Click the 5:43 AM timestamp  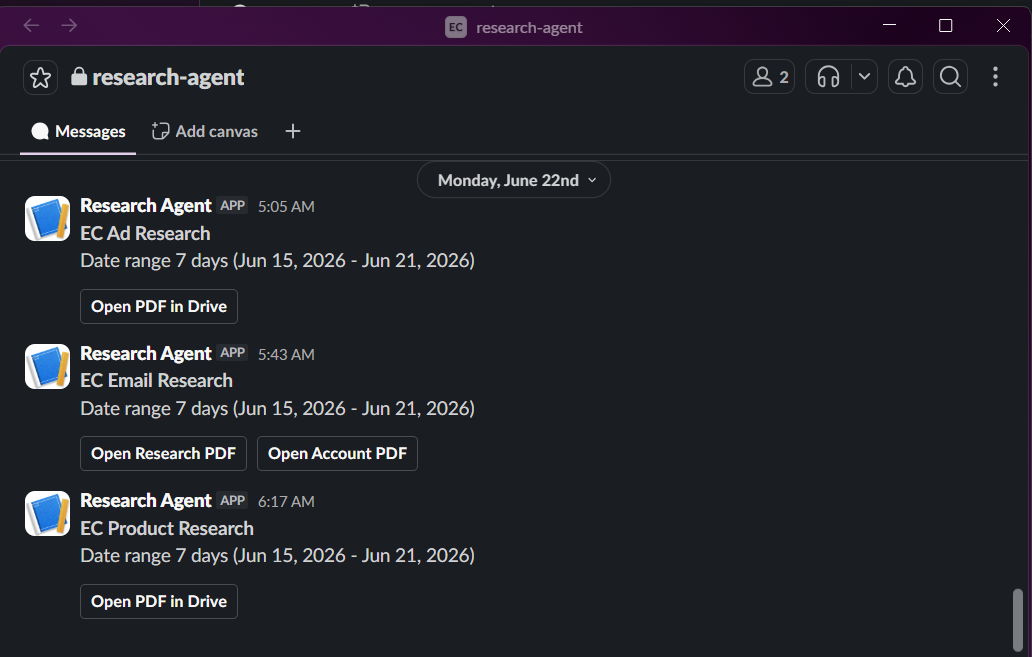tap(286, 354)
